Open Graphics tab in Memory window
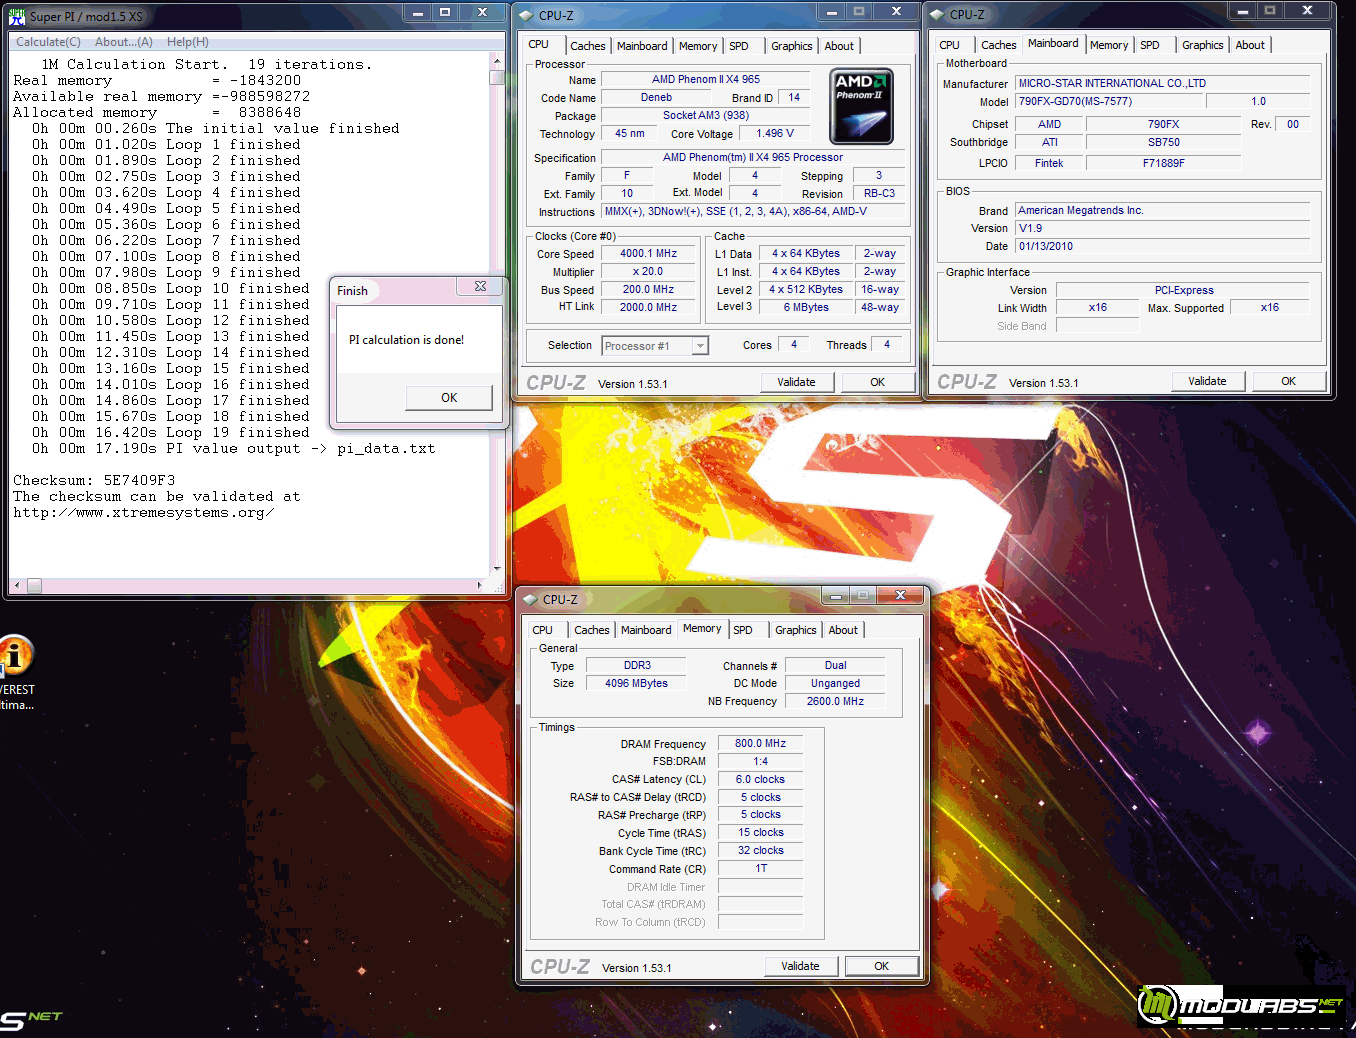The height and width of the screenshot is (1038, 1356). (x=795, y=630)
